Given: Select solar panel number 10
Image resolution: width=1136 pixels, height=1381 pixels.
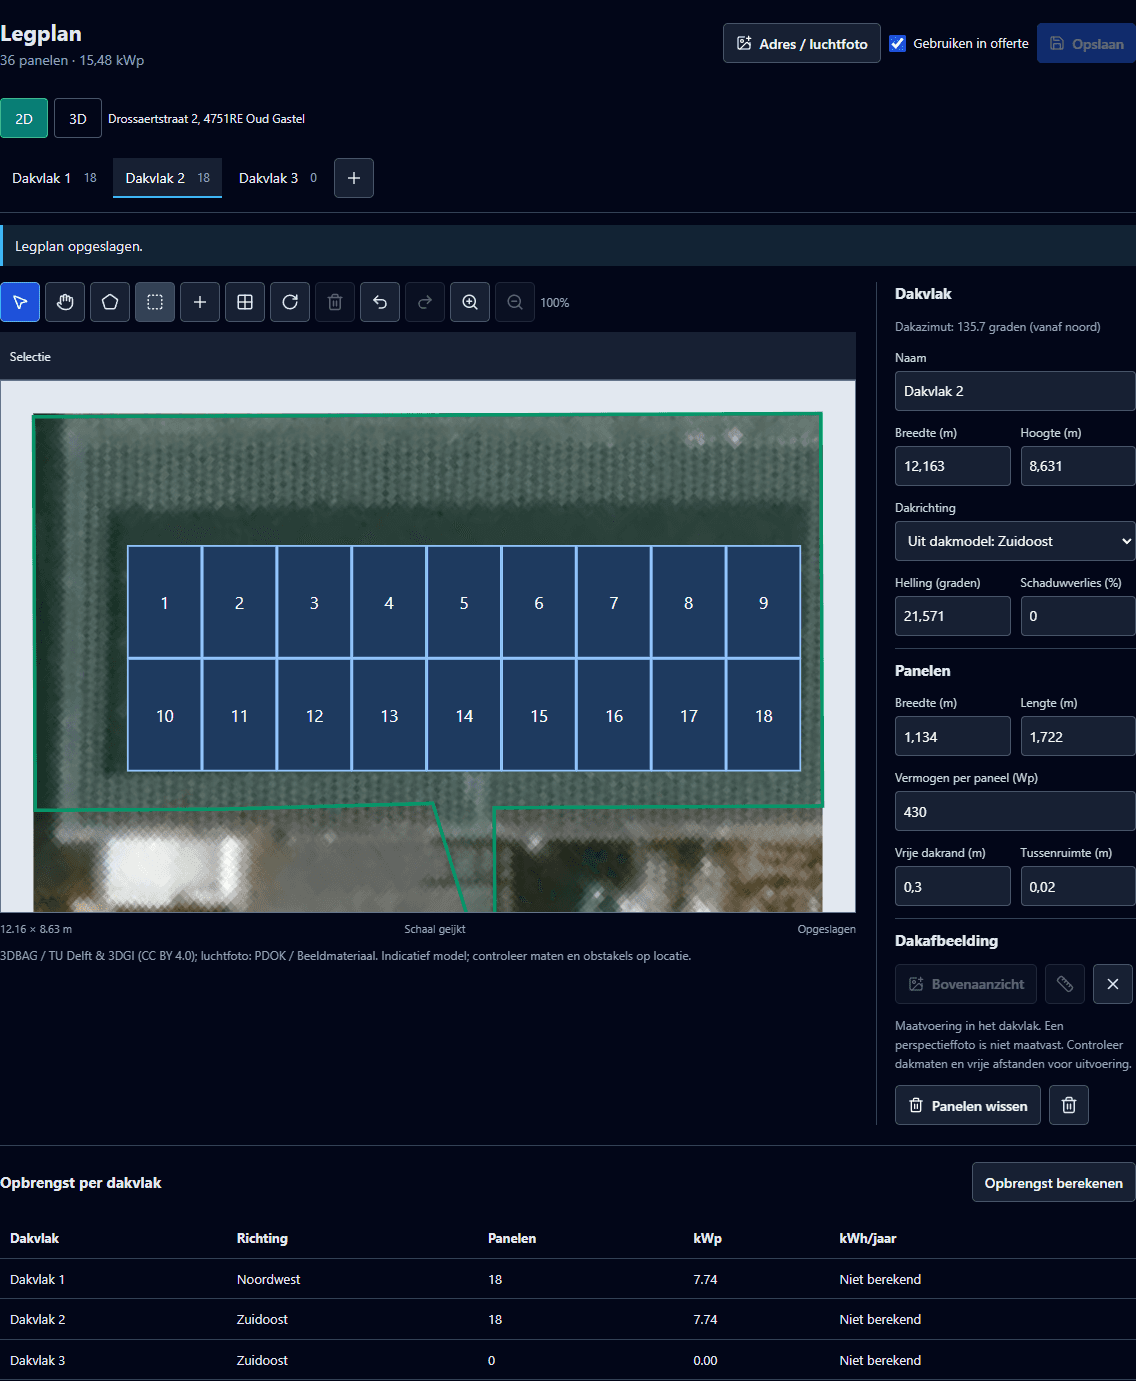Looking at the screenshot, I should point(165,715).
